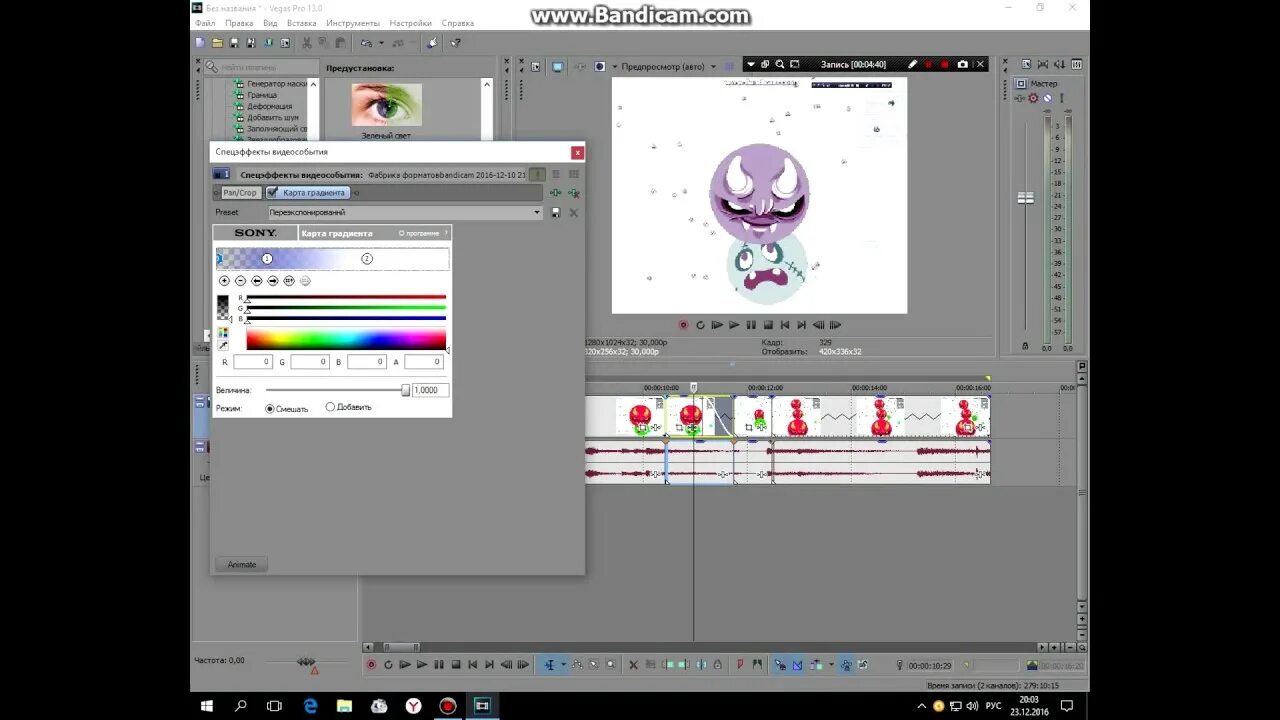Click the Cut scissors toolbar icon
1280x720 pixels.
[x=307, y=43]
